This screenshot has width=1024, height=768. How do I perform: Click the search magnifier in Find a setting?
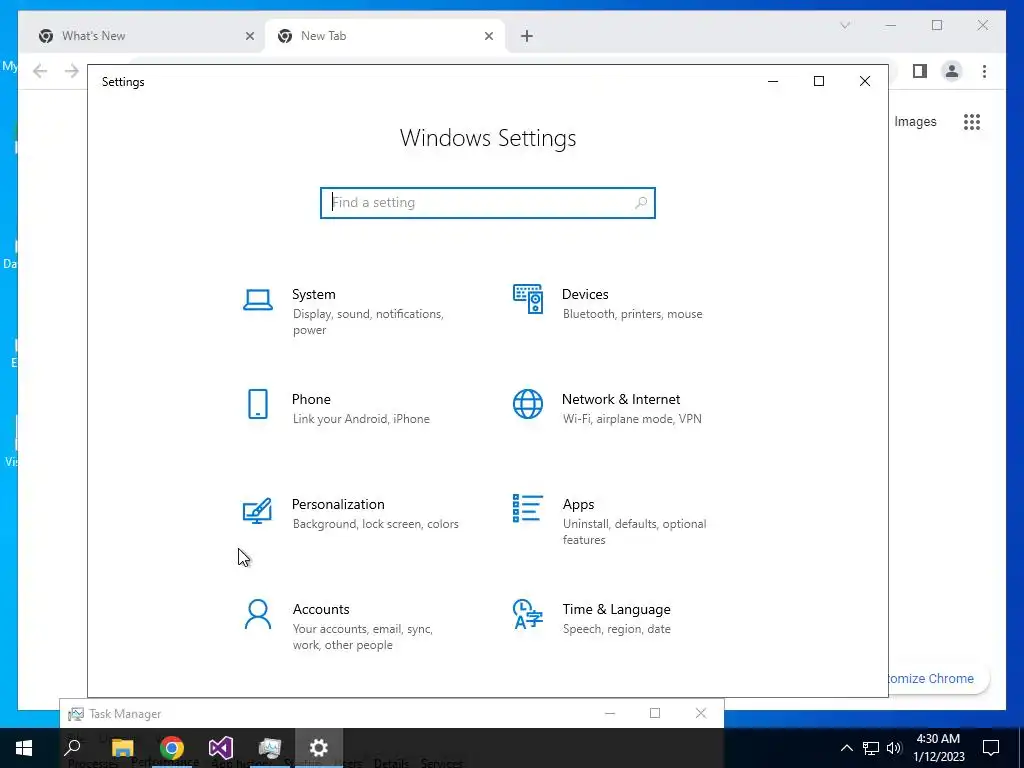point(641,202)
